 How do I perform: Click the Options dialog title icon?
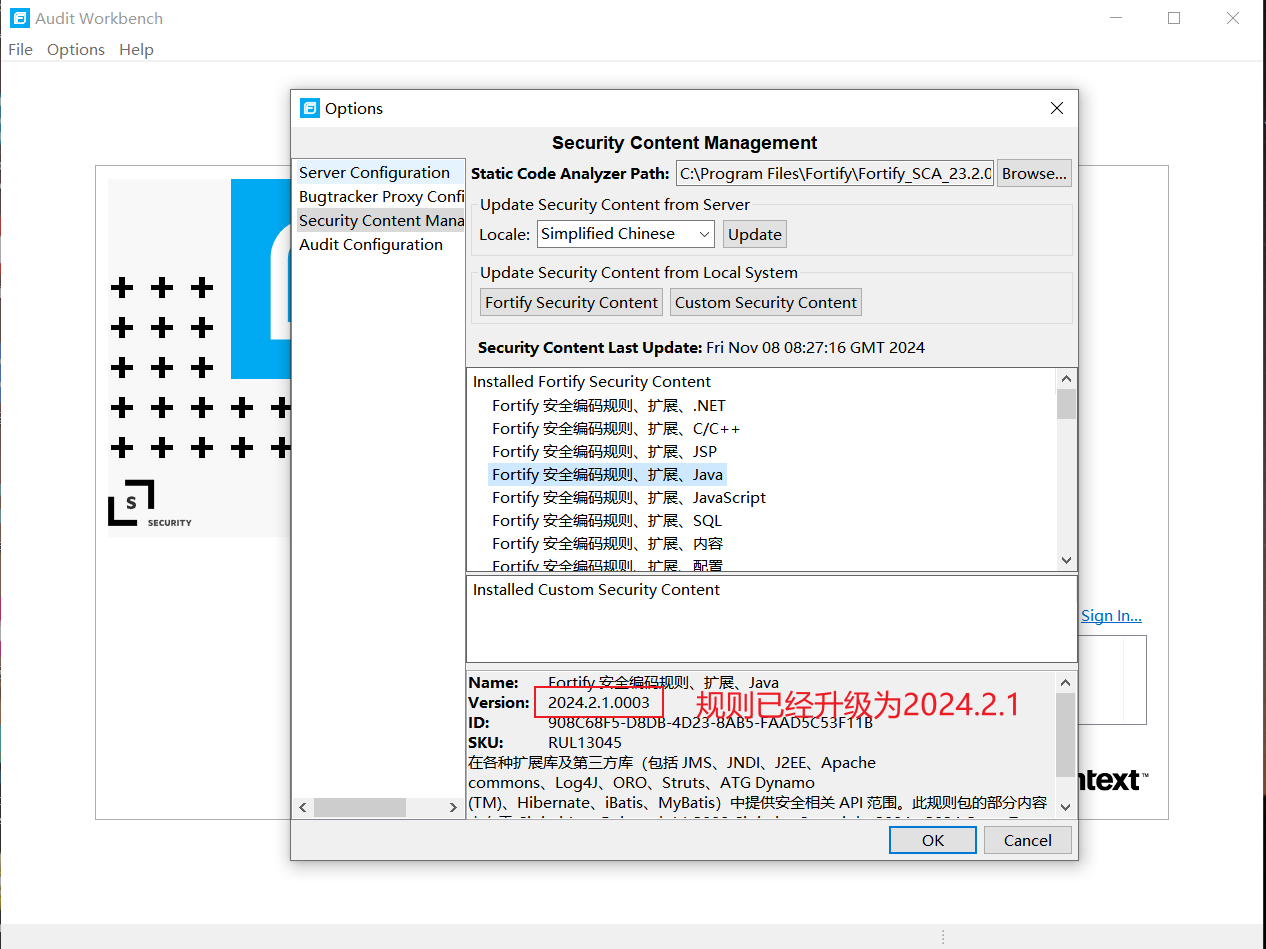[310, 108]
